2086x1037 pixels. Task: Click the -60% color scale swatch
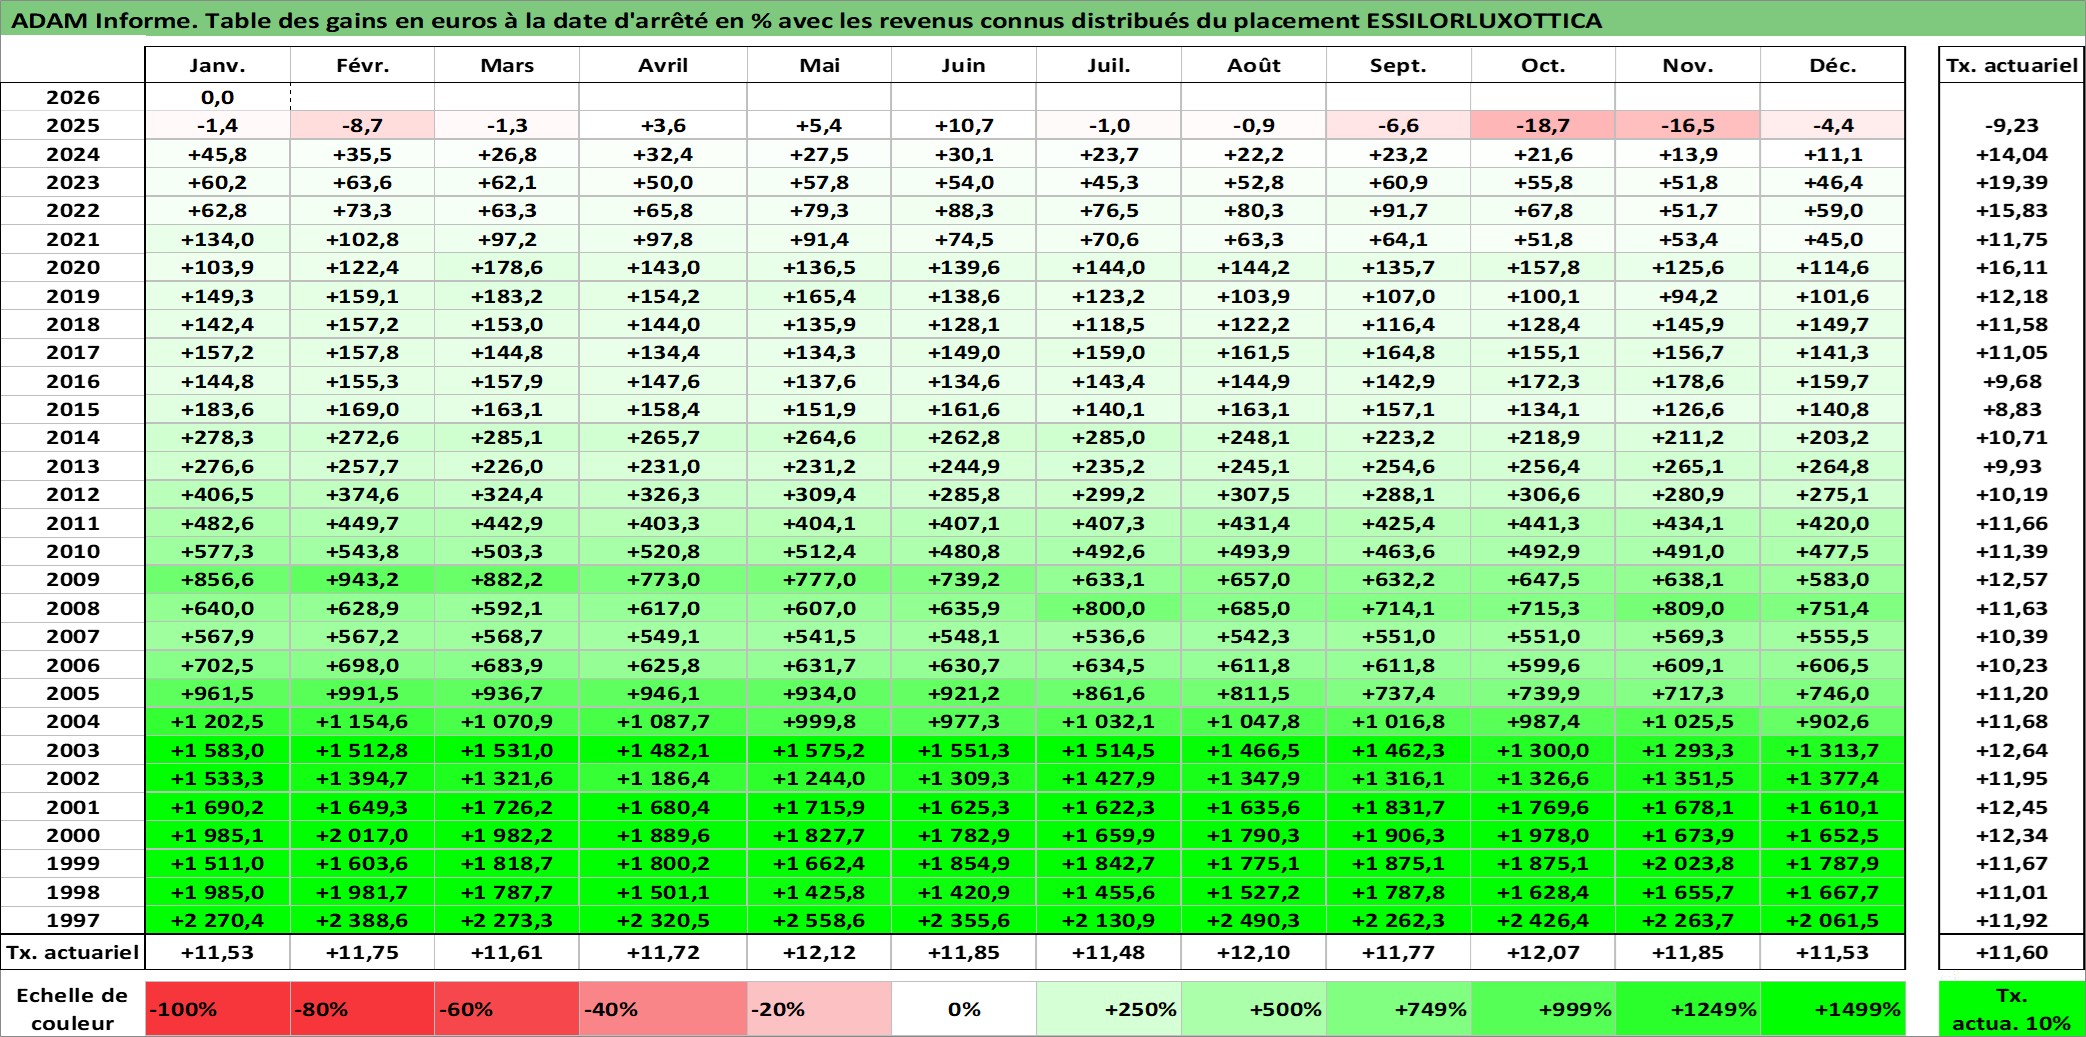(x=507, y=1009)
